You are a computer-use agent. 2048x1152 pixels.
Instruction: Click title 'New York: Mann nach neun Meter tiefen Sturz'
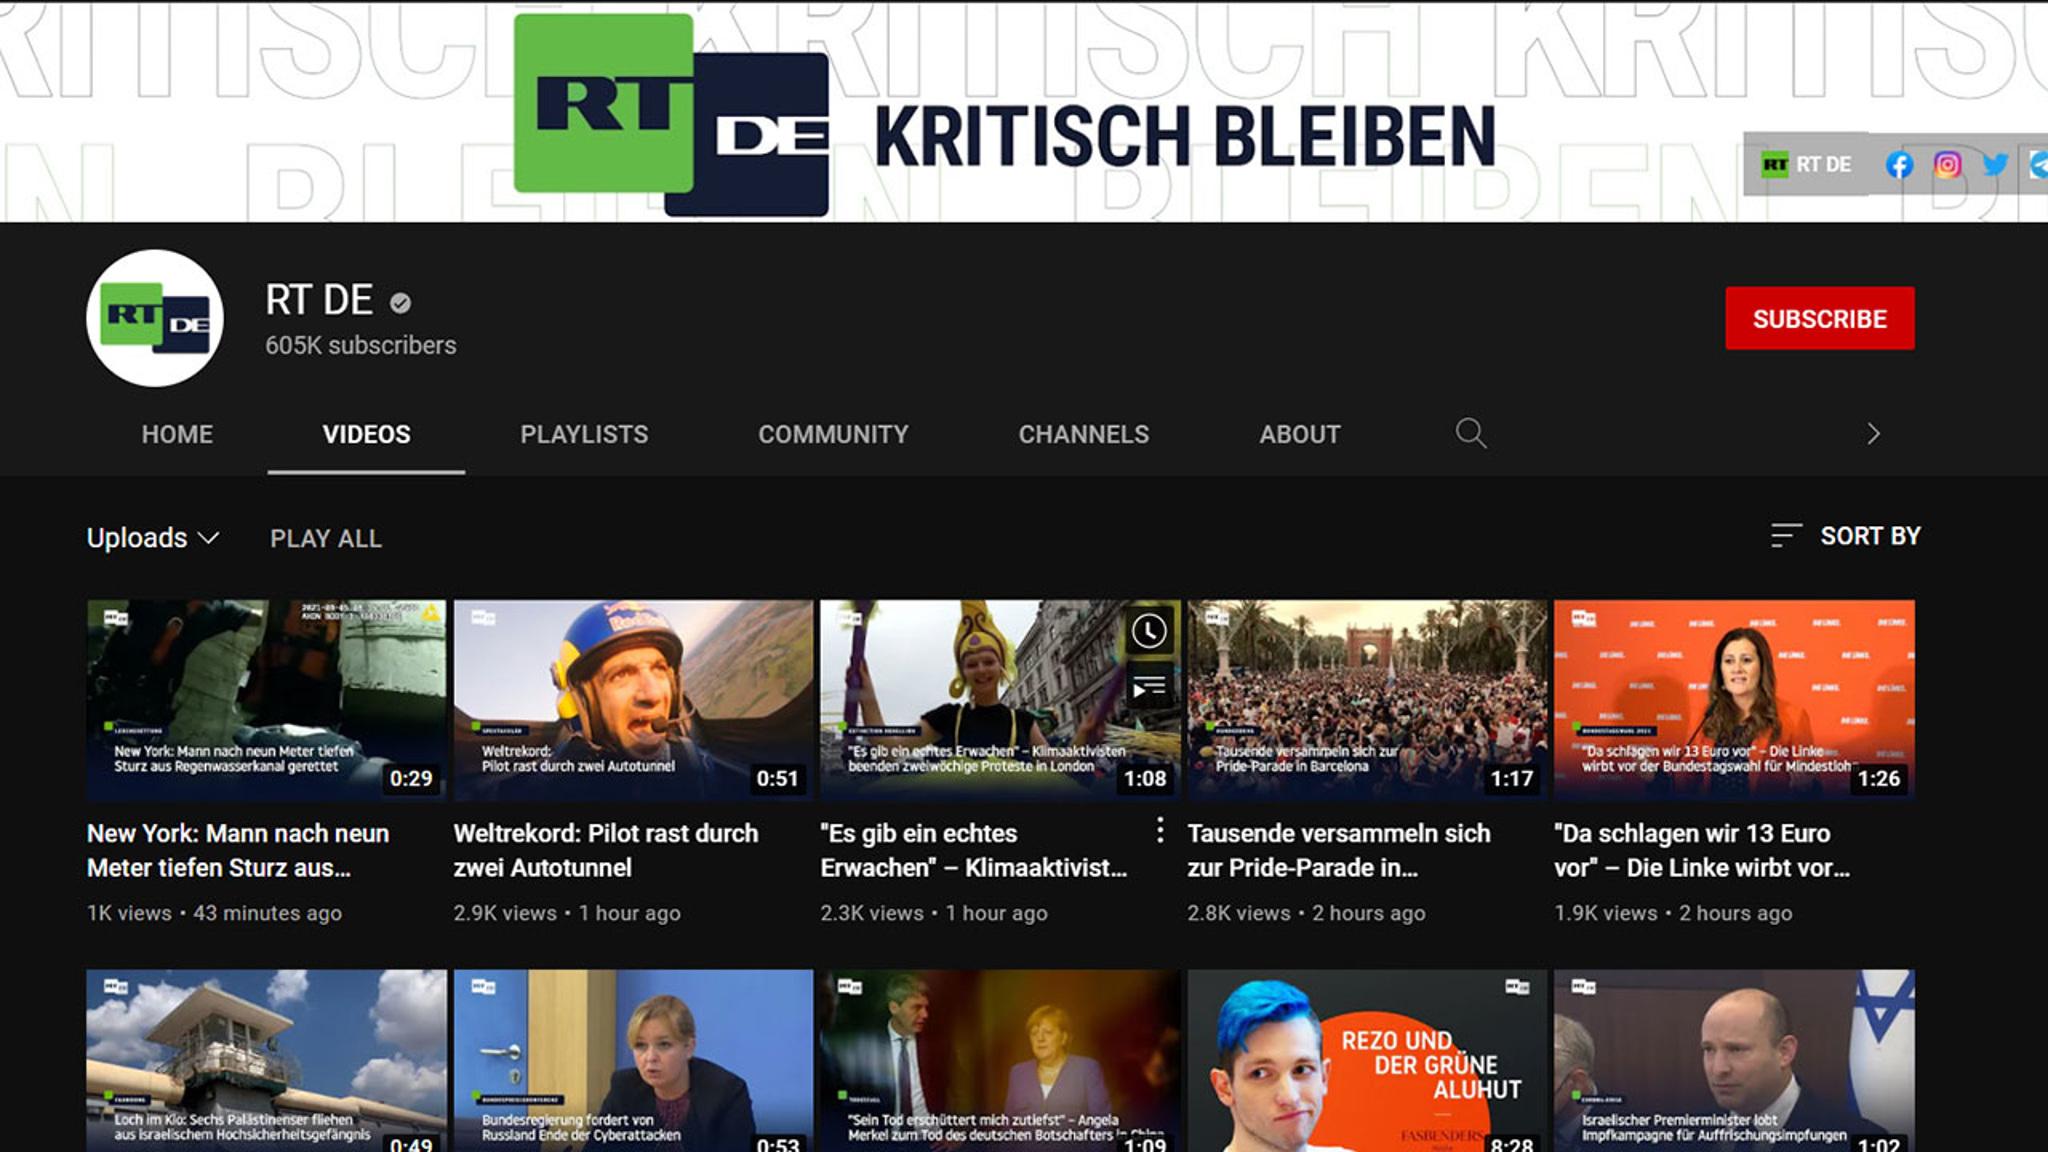[238, 850]
